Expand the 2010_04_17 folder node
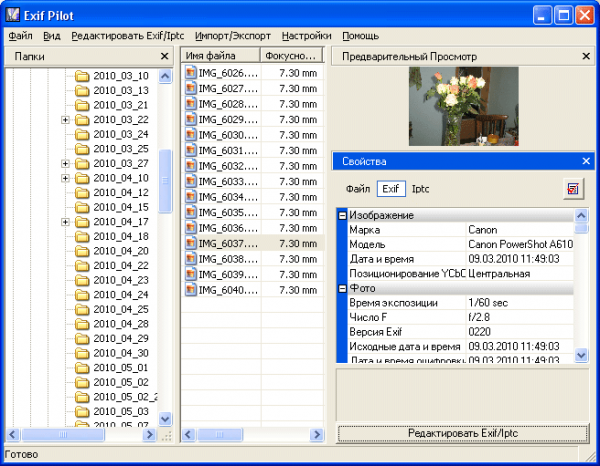This screenshot has height=466, width=600. [x=66, y=222]
